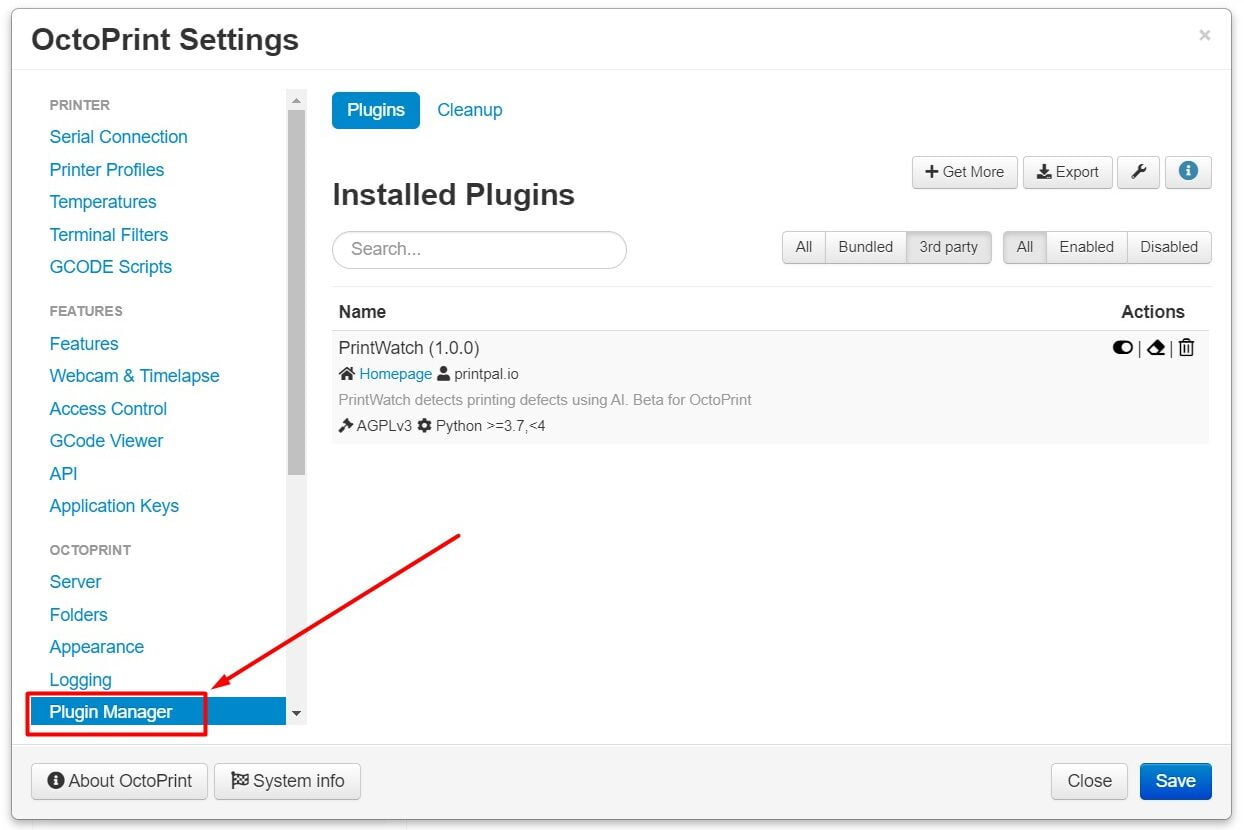This screenshot has width=1244, height=830.
Task: Click the PrintWatch description text
Action: (545, 400)
